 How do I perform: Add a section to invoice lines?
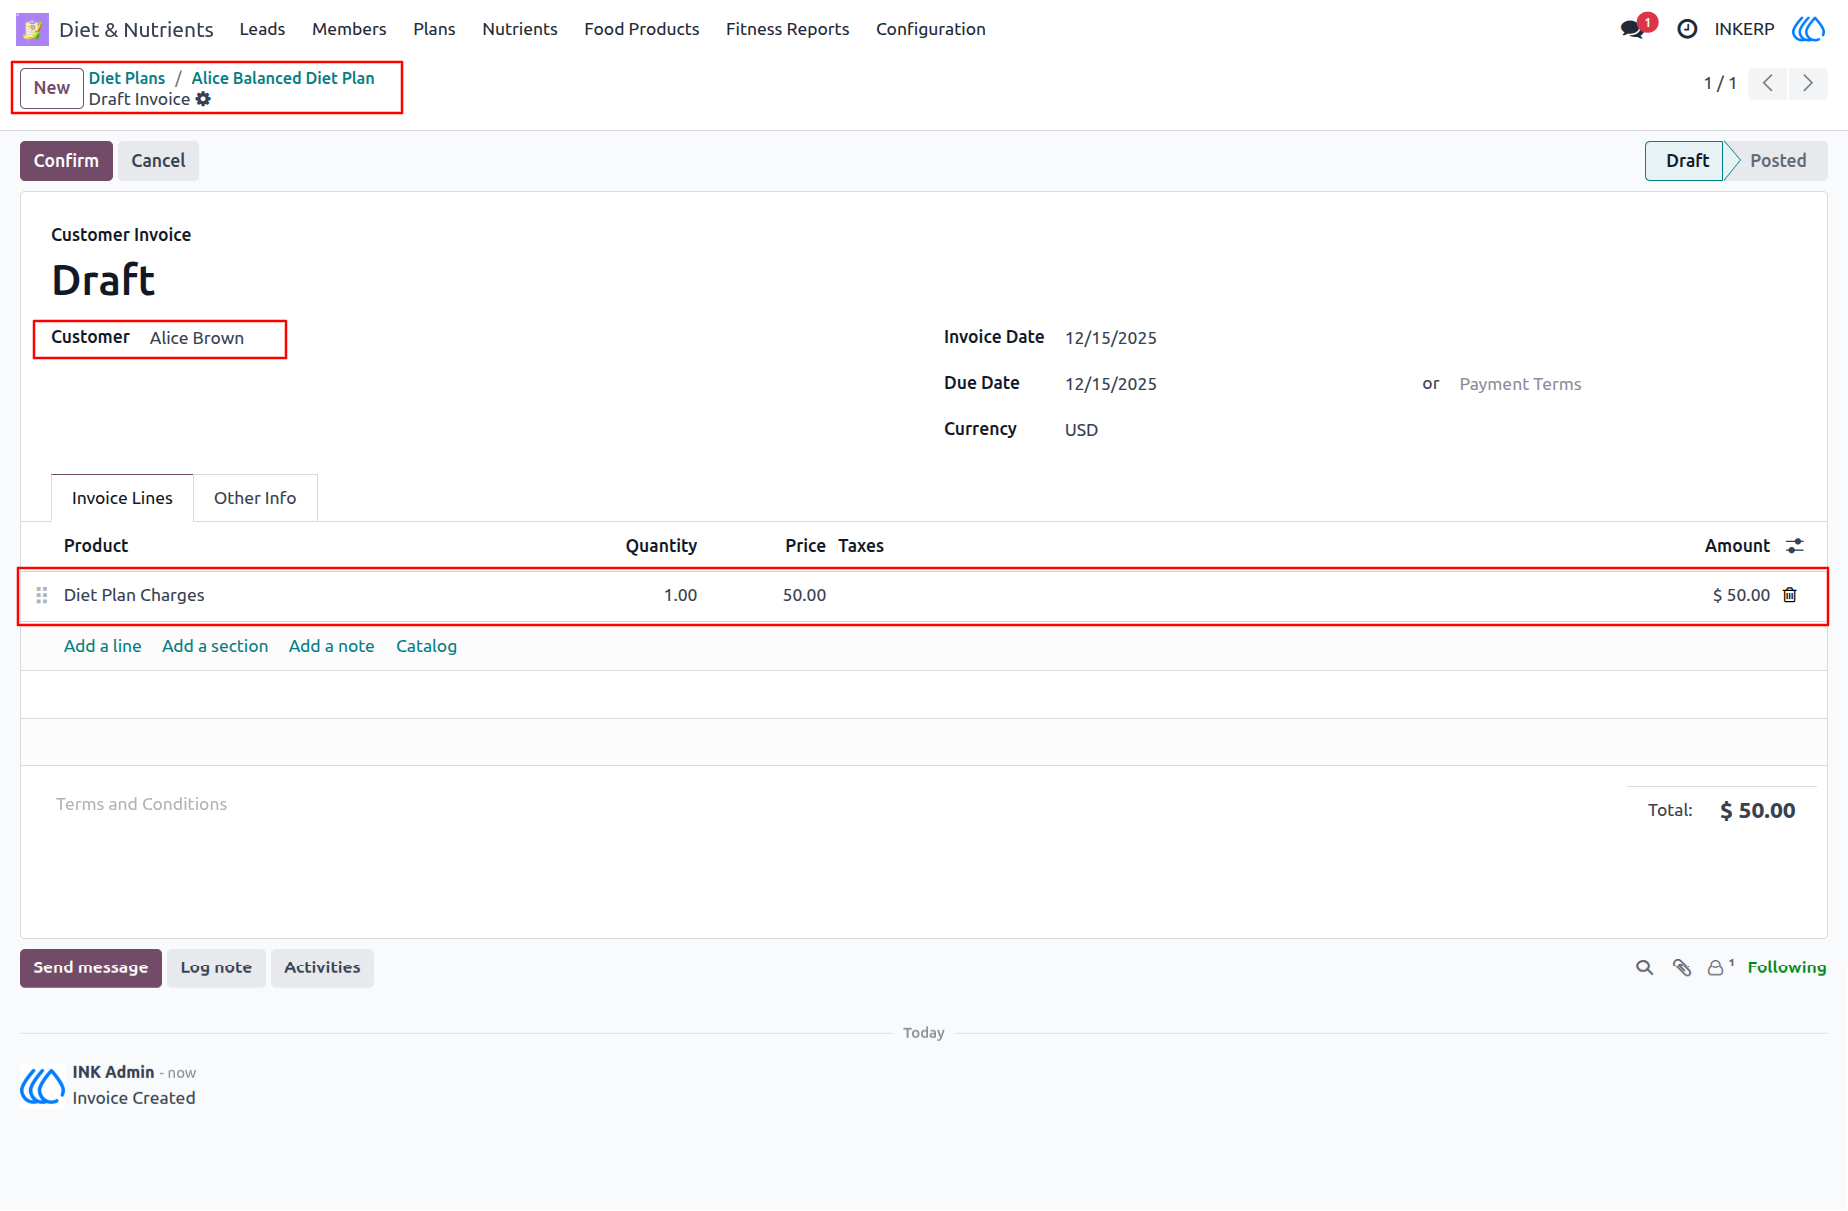tap(215, 646)
